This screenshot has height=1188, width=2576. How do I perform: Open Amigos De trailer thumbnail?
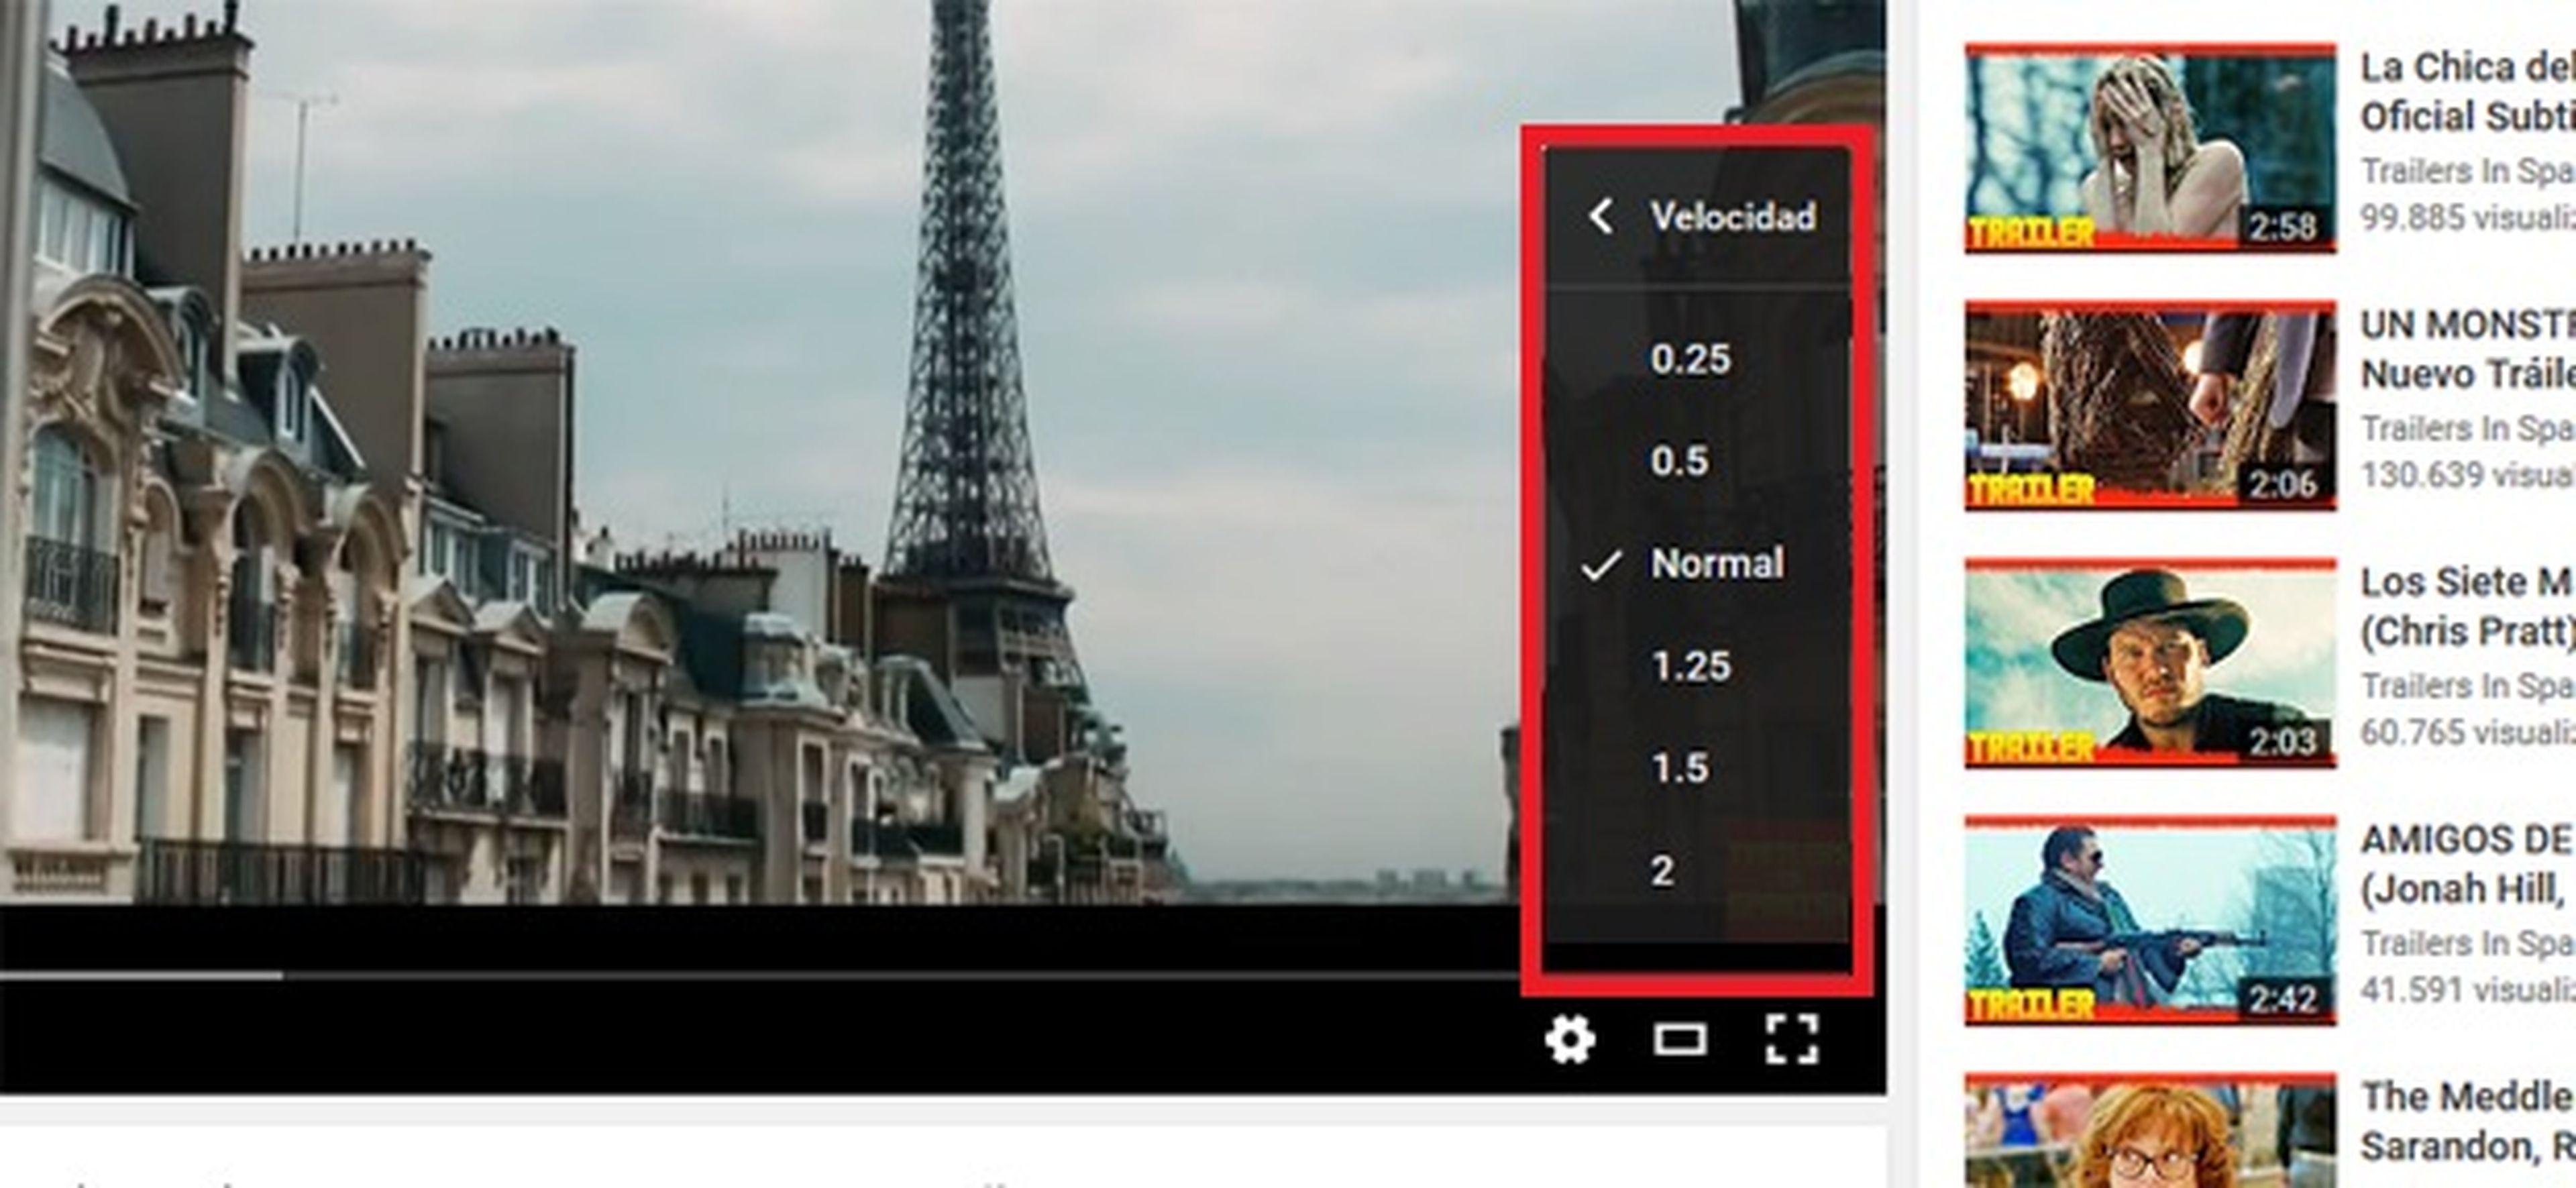(2150, 920)
